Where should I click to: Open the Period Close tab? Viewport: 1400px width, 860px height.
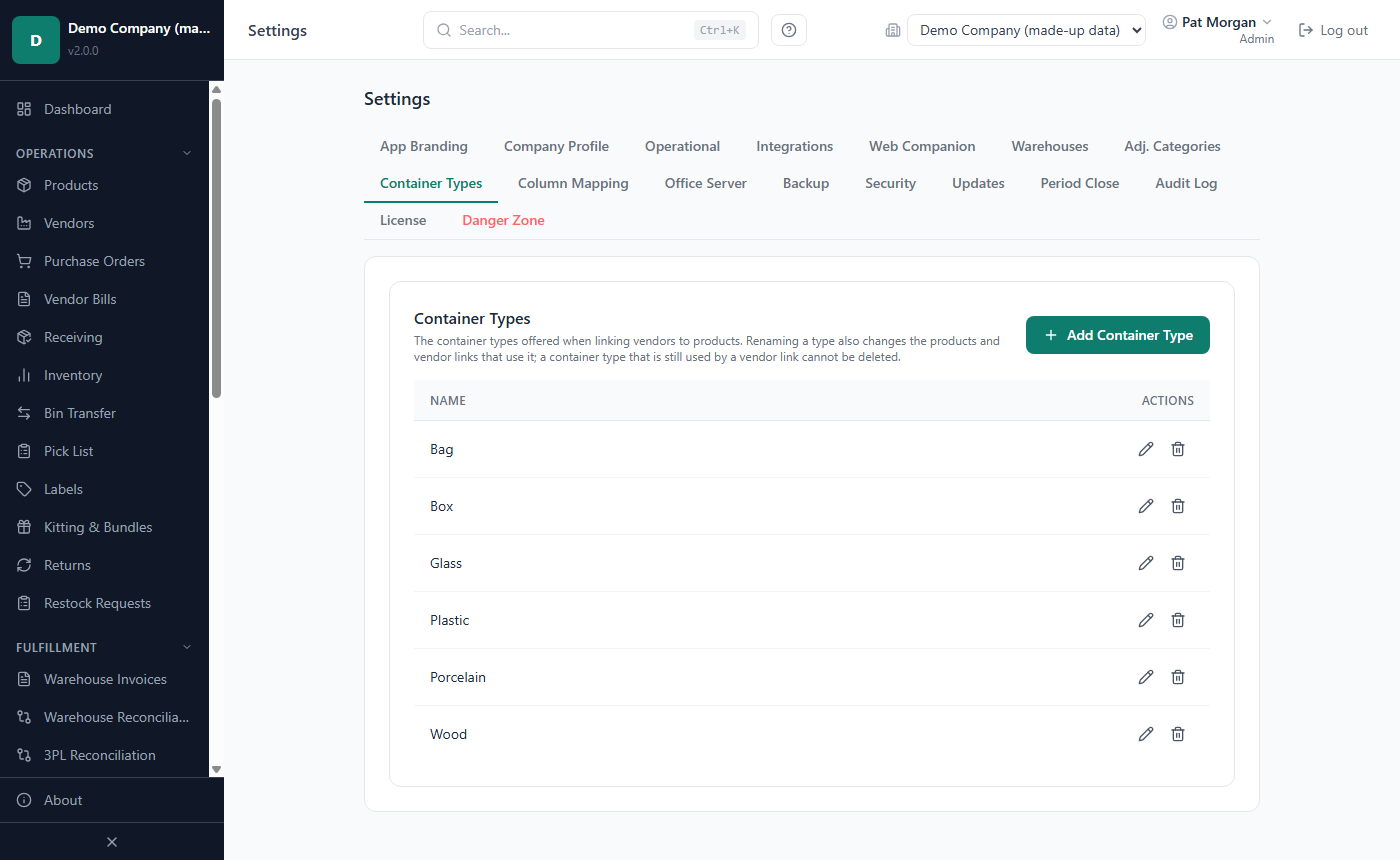click(x=1080, y=183)
